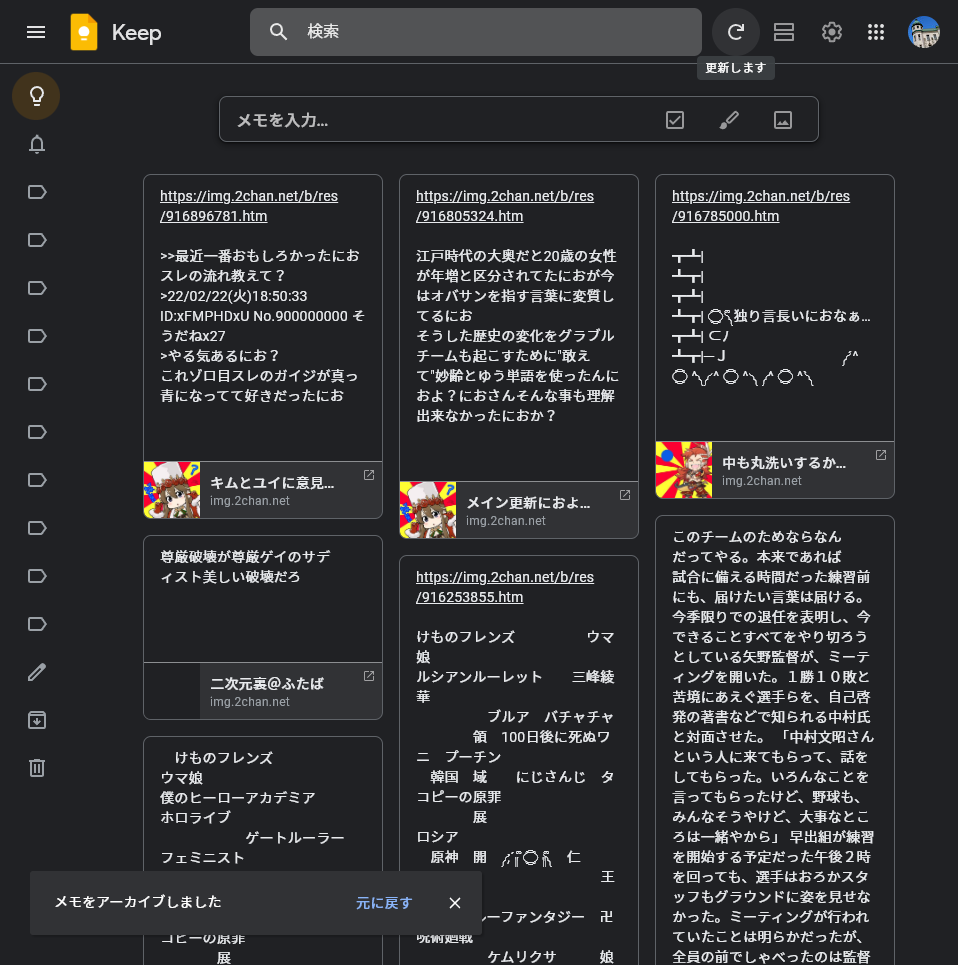958x965 pixels.
Task: Open link 916253855.htm in note
Action: click(505, 587)
